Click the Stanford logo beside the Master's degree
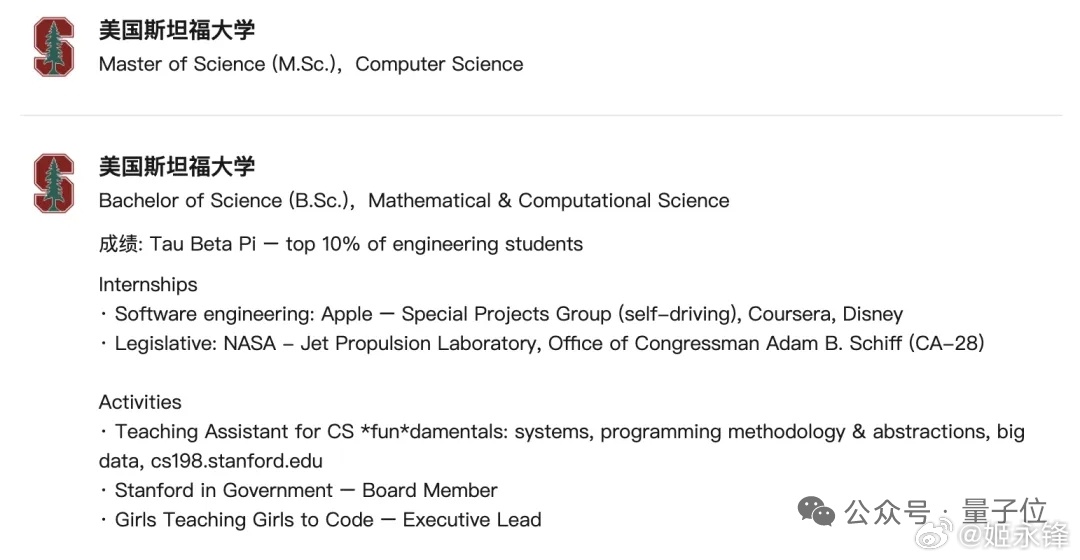Viewport: 1080px width, 560px height. point(54,47)
